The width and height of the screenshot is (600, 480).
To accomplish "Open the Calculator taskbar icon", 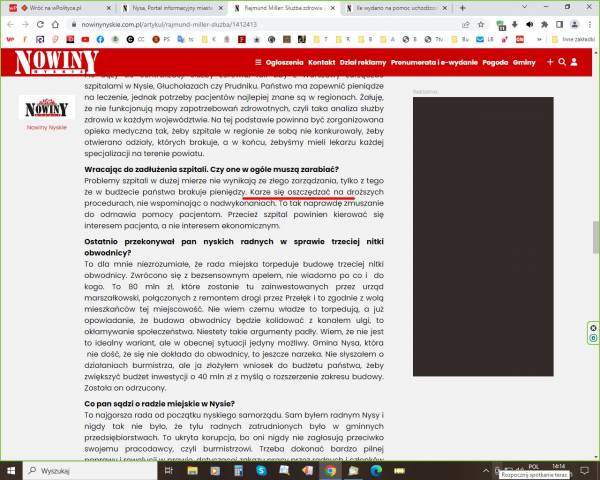I will pos(238,470).
